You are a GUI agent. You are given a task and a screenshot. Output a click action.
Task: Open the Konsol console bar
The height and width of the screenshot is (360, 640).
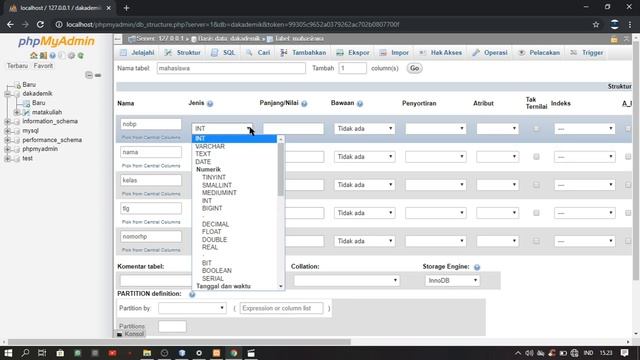[x=131, y=334]
